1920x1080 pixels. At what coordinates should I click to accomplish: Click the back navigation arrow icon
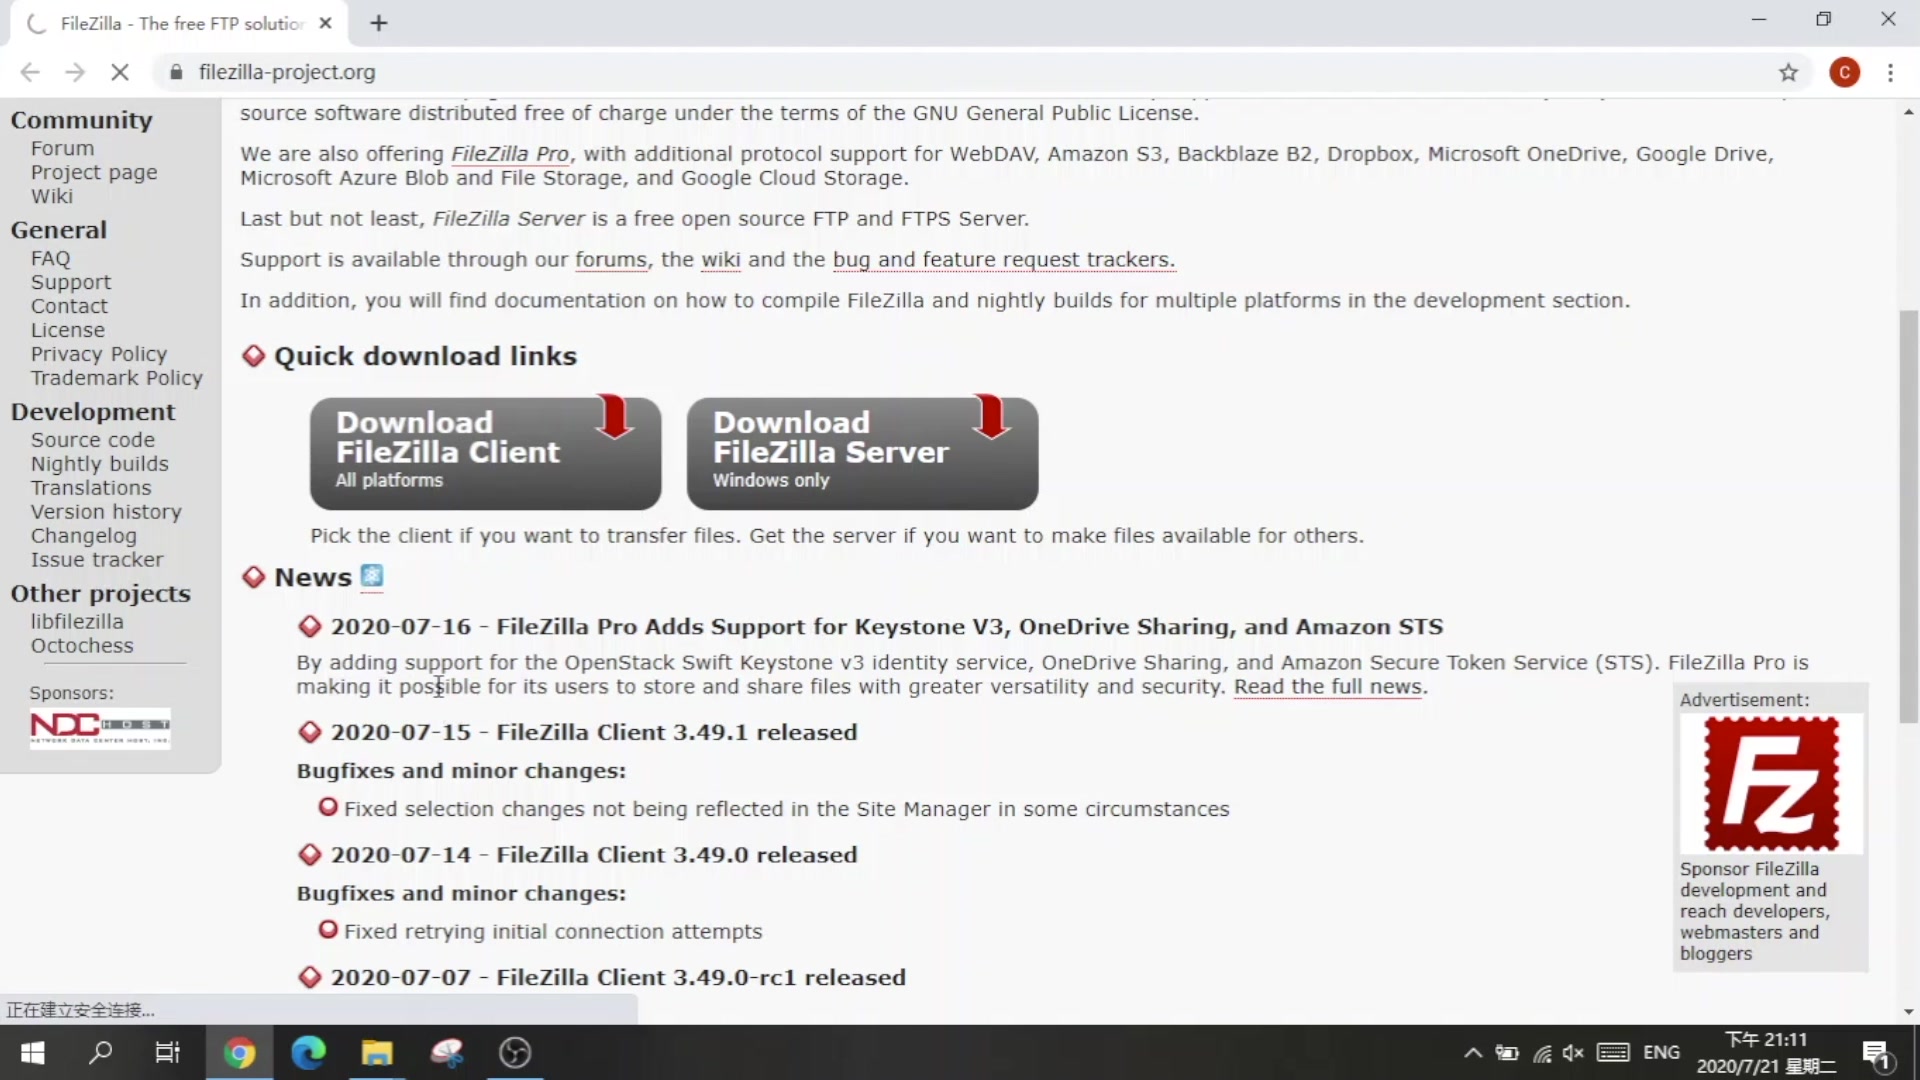32,73
